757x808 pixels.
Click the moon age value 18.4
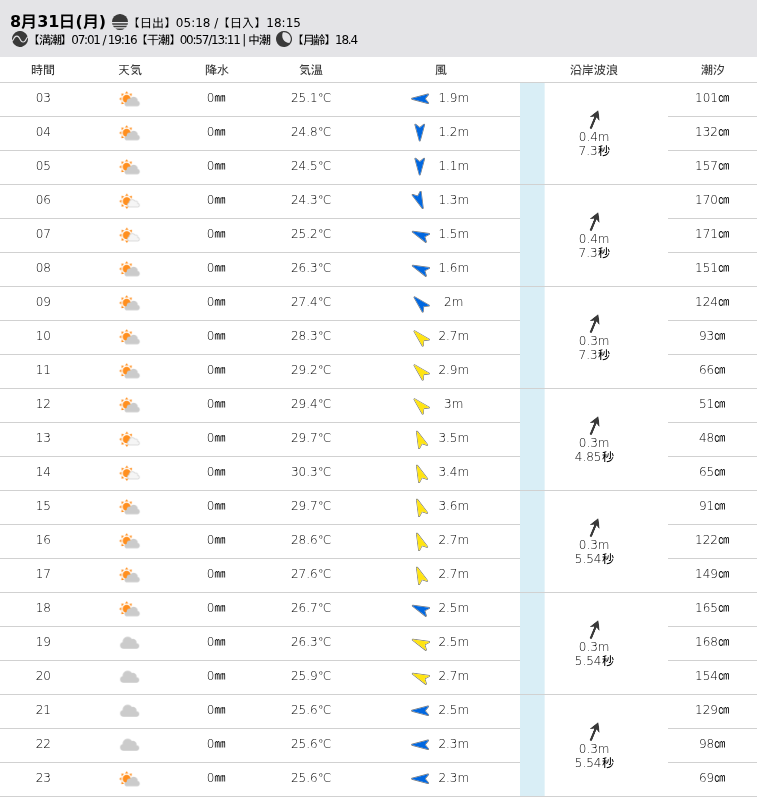coord(346,40)
